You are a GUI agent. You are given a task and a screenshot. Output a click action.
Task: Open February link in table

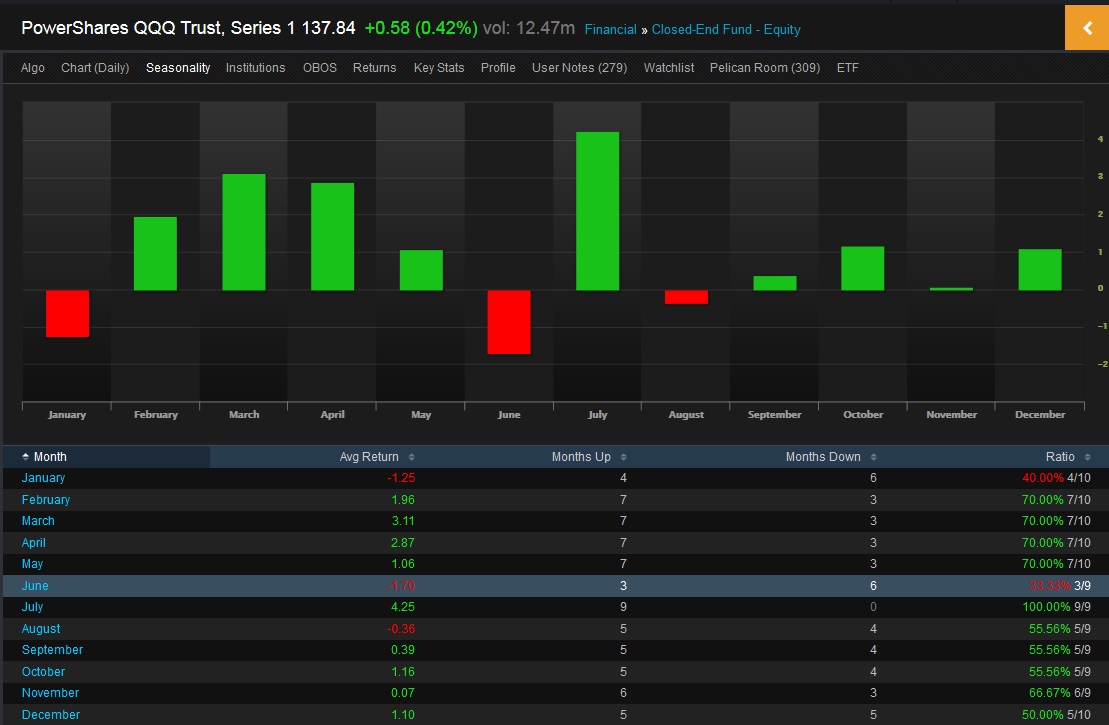coord(46,499)
